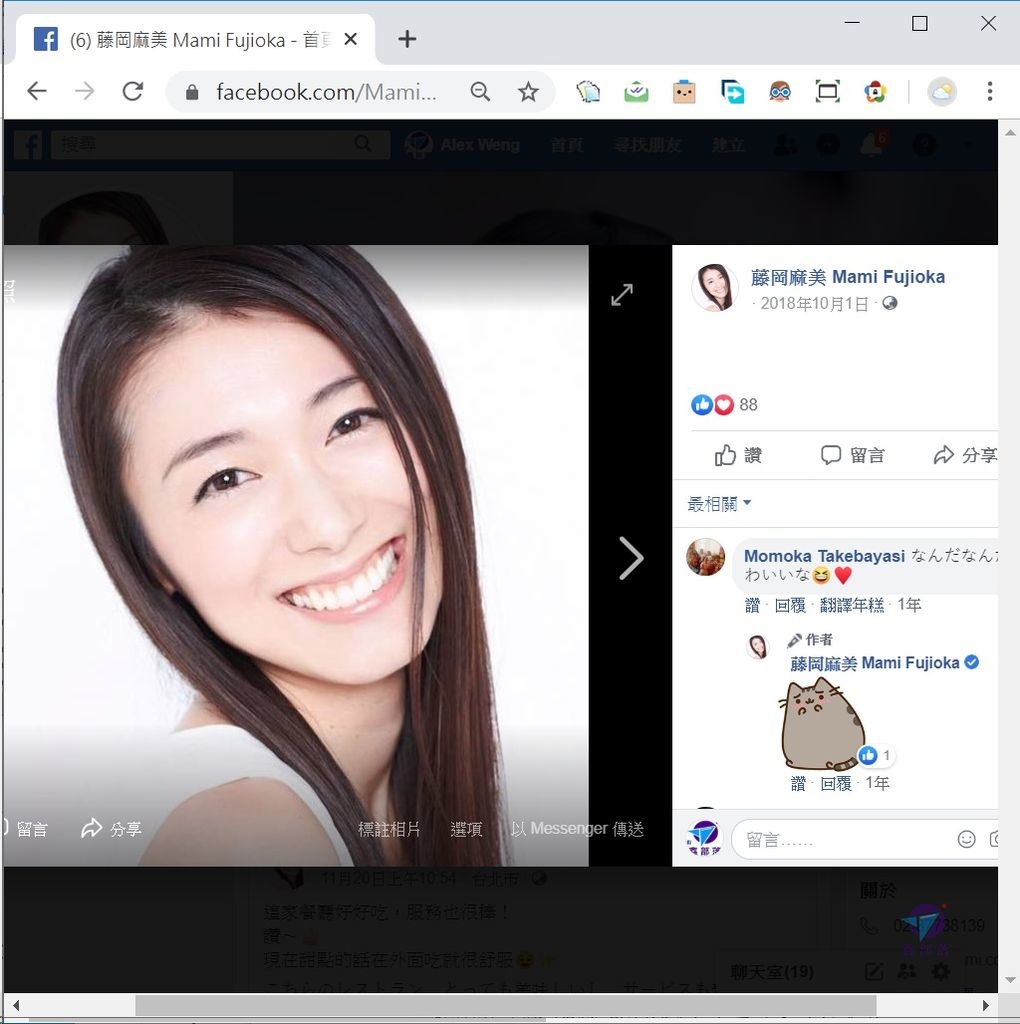Image resolution: width=1020 pixels, height=1024 pixels.
Task: Open Momoka Takebayasi's profile link
Action: pos(824,556)
